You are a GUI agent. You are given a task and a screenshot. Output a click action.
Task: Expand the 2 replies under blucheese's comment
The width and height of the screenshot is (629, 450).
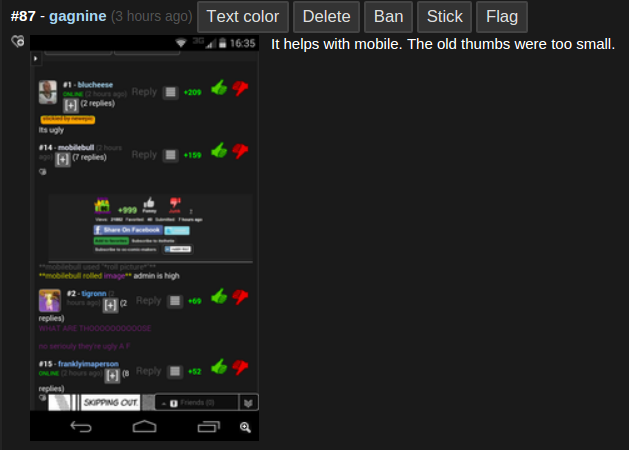click(71, 105)
